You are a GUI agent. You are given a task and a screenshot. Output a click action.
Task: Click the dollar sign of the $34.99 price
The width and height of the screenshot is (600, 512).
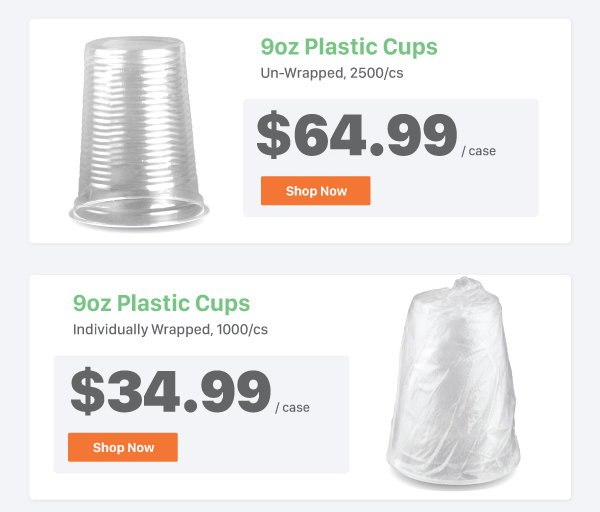(x=87, y=391)
